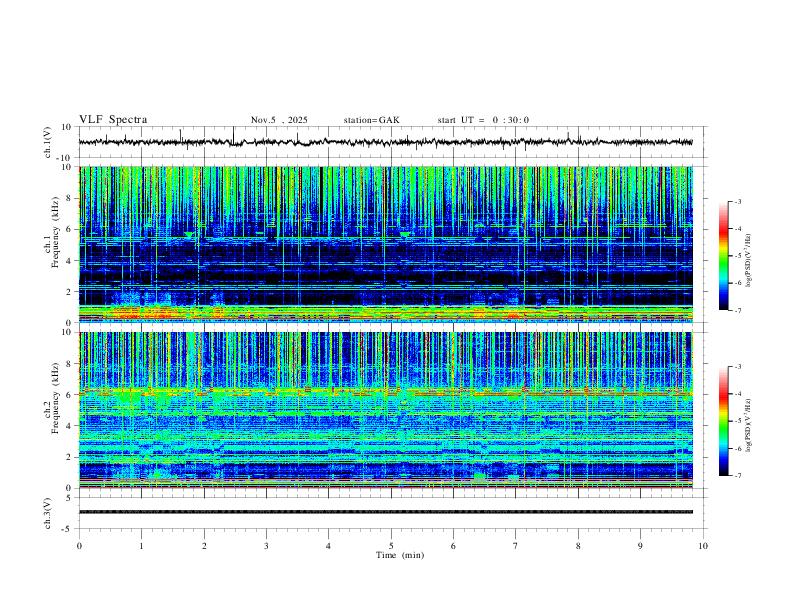Click the "start UT = 0 :30: 0" label
Image resolution: width=792 pixels, height=612 pixels.
483,120
